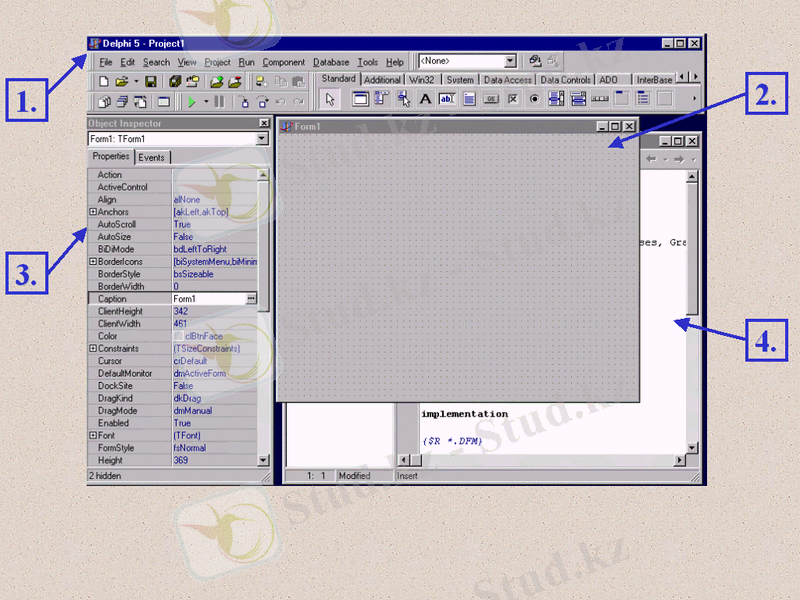800x600 pixels.
Task: Pick the arrow pointer selection tool
Action: [x=331, y=99]
